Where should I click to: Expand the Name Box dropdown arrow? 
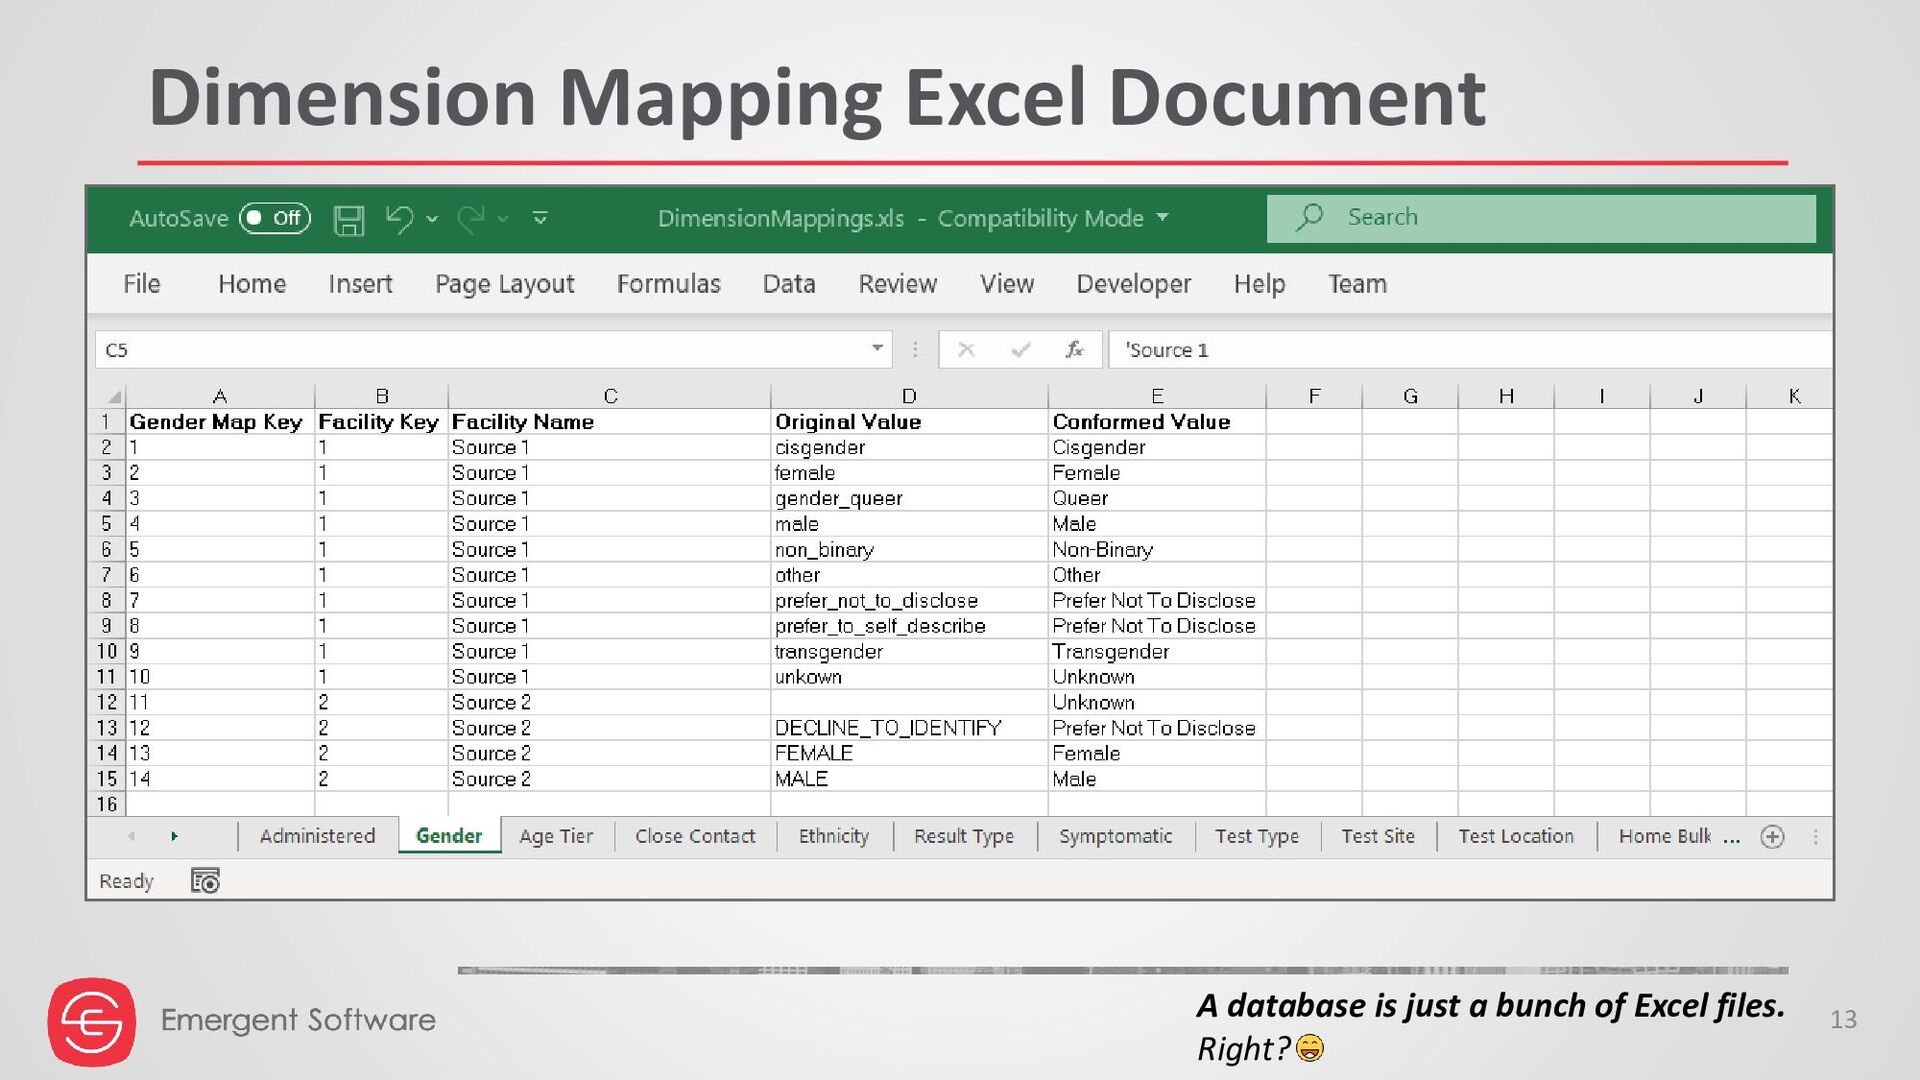[x=877, y=348]
